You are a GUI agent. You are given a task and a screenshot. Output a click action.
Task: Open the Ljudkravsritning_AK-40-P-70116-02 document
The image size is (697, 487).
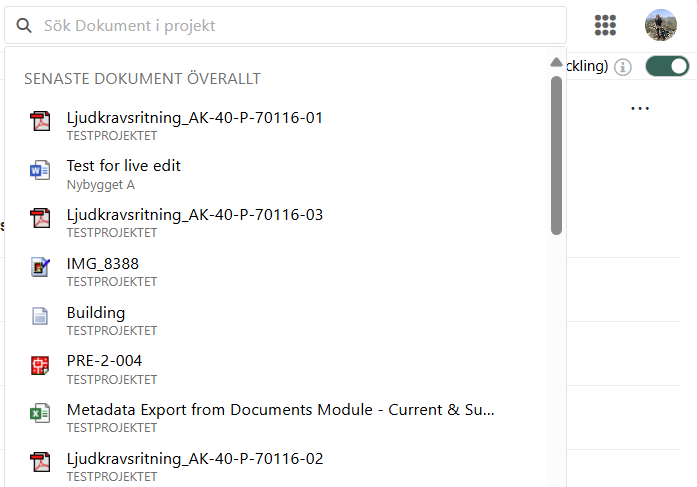click(284, 467)
